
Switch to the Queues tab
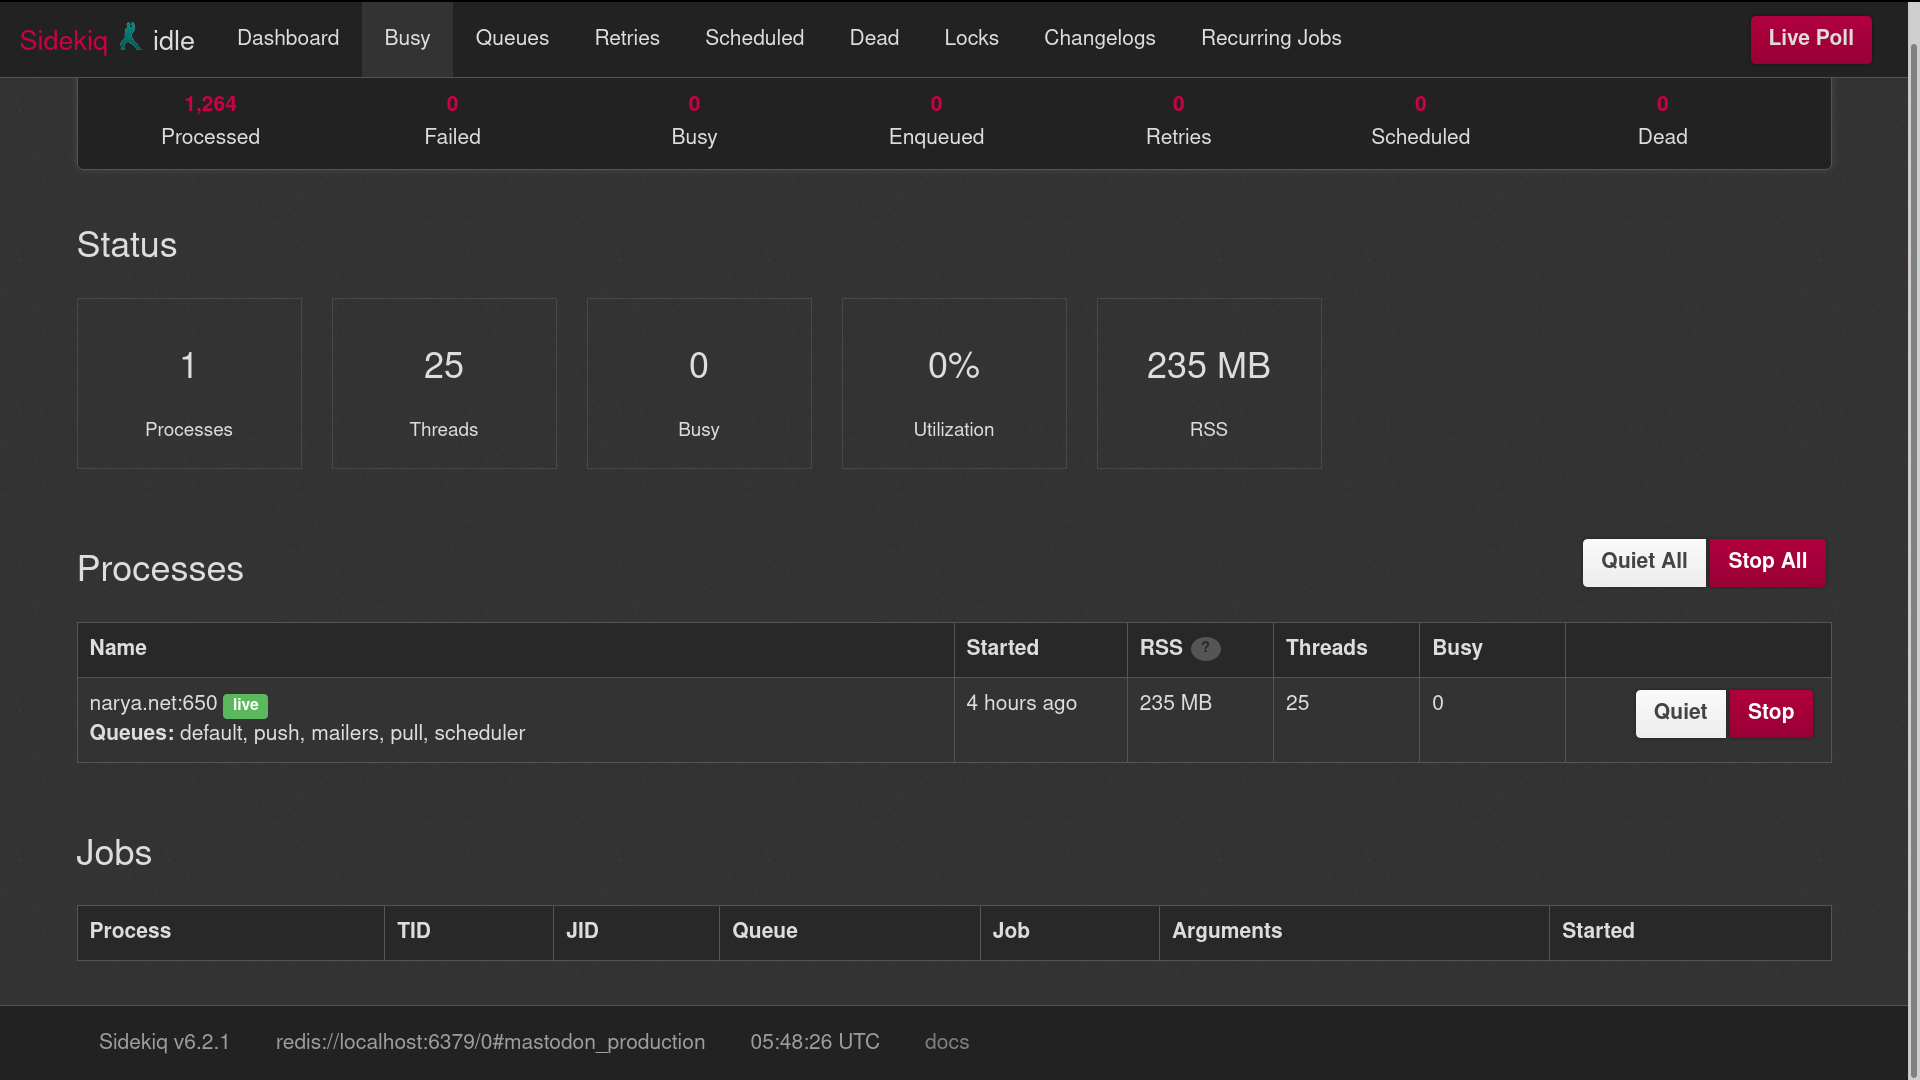pos(512,38)
